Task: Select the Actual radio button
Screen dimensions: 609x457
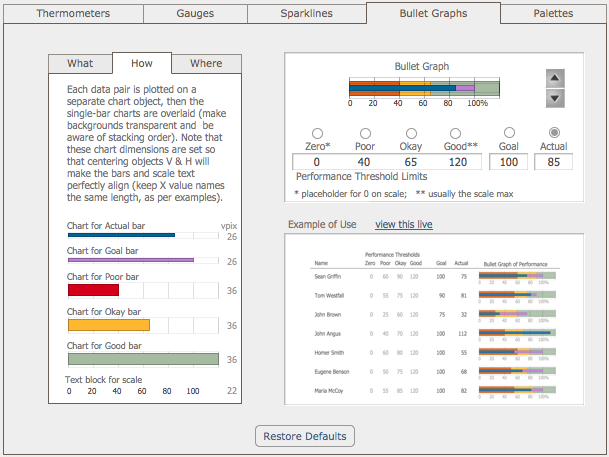Action: click(554, 133)
